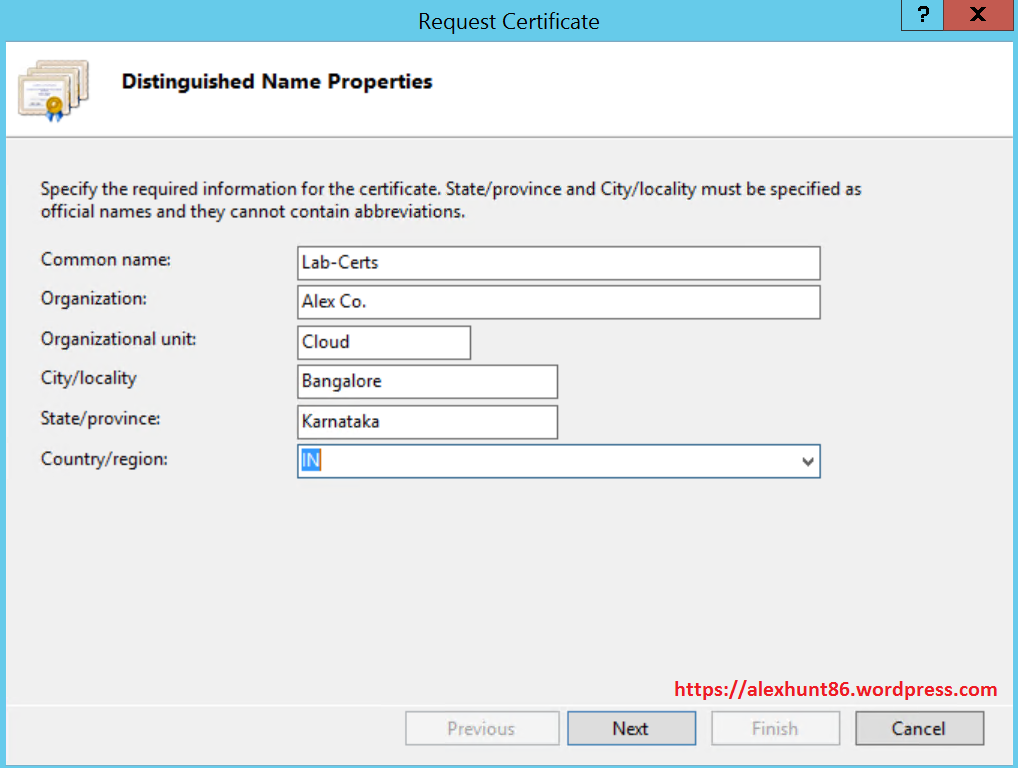The image size is (1018, 768).
Task: Click the greyed-out Previous button
Action: [x=481, y=729]
